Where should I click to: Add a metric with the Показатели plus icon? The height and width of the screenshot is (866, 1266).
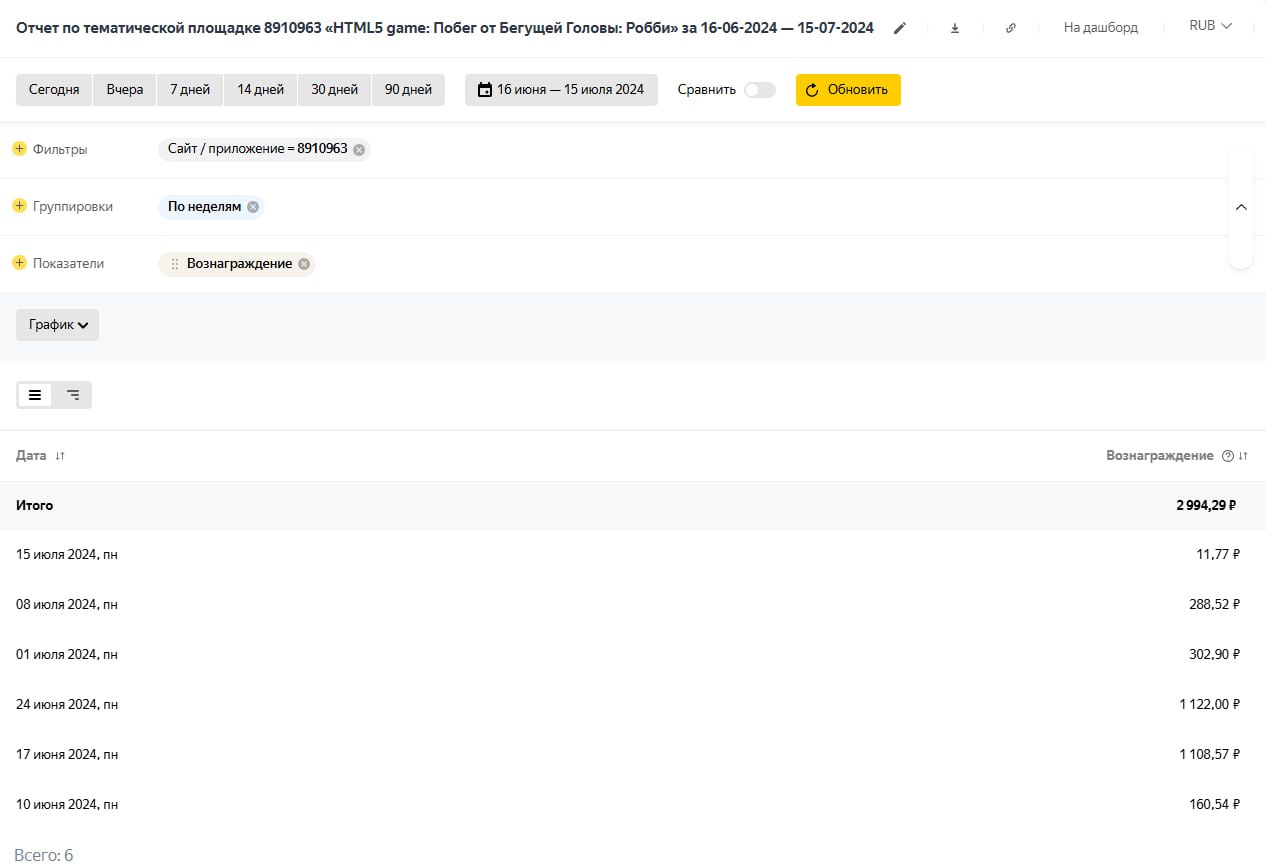click(19, 263)
